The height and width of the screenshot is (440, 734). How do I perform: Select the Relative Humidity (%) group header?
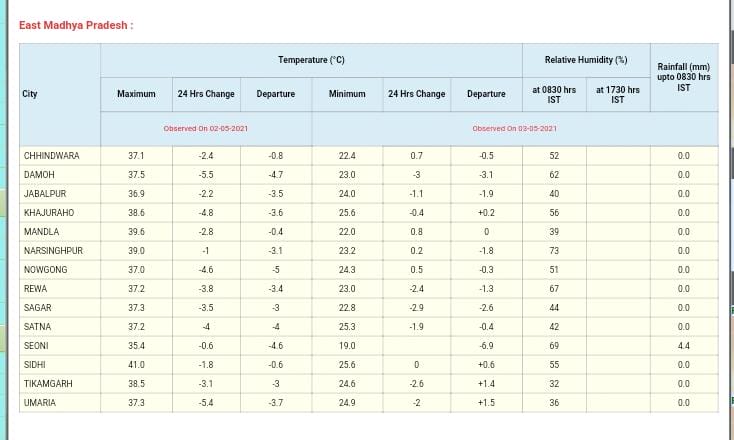[x=585, y=61]
